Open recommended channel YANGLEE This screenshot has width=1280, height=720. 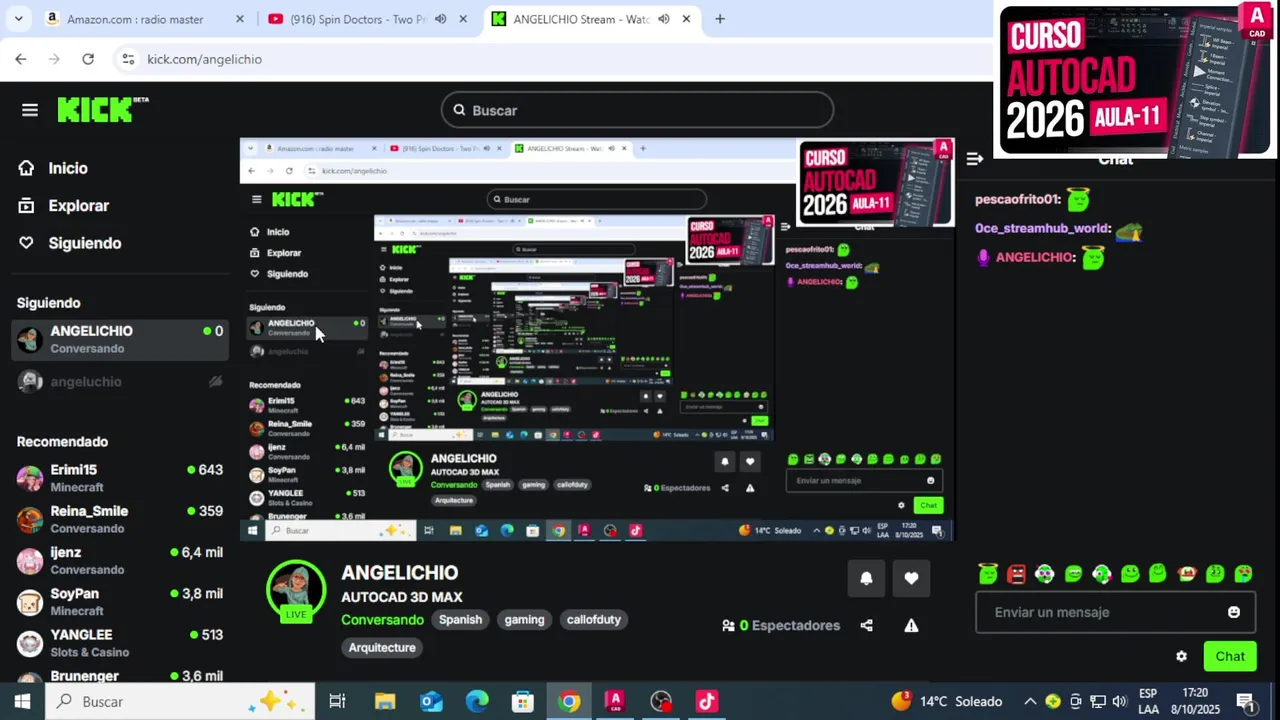pyautogui.click(x=120, y=642)
